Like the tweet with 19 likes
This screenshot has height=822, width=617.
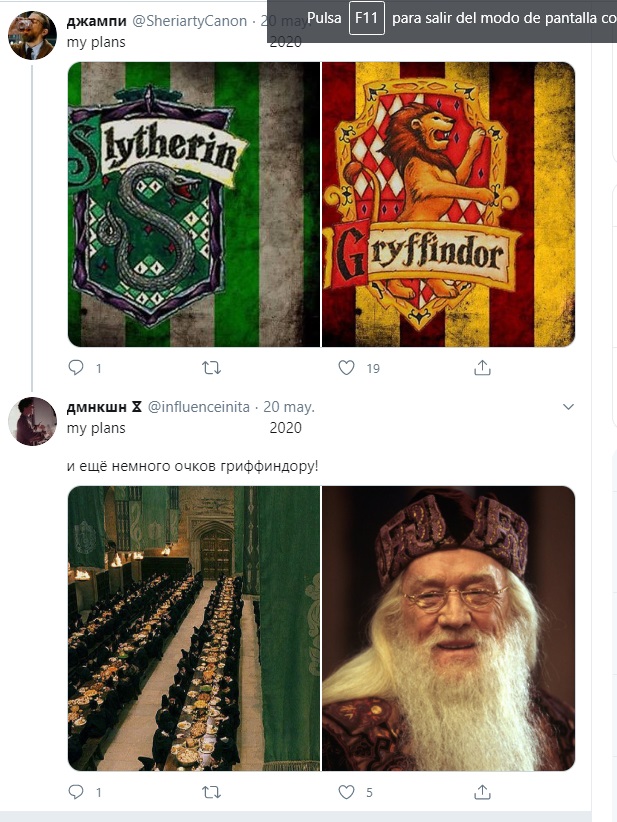(x=347, y=368)
